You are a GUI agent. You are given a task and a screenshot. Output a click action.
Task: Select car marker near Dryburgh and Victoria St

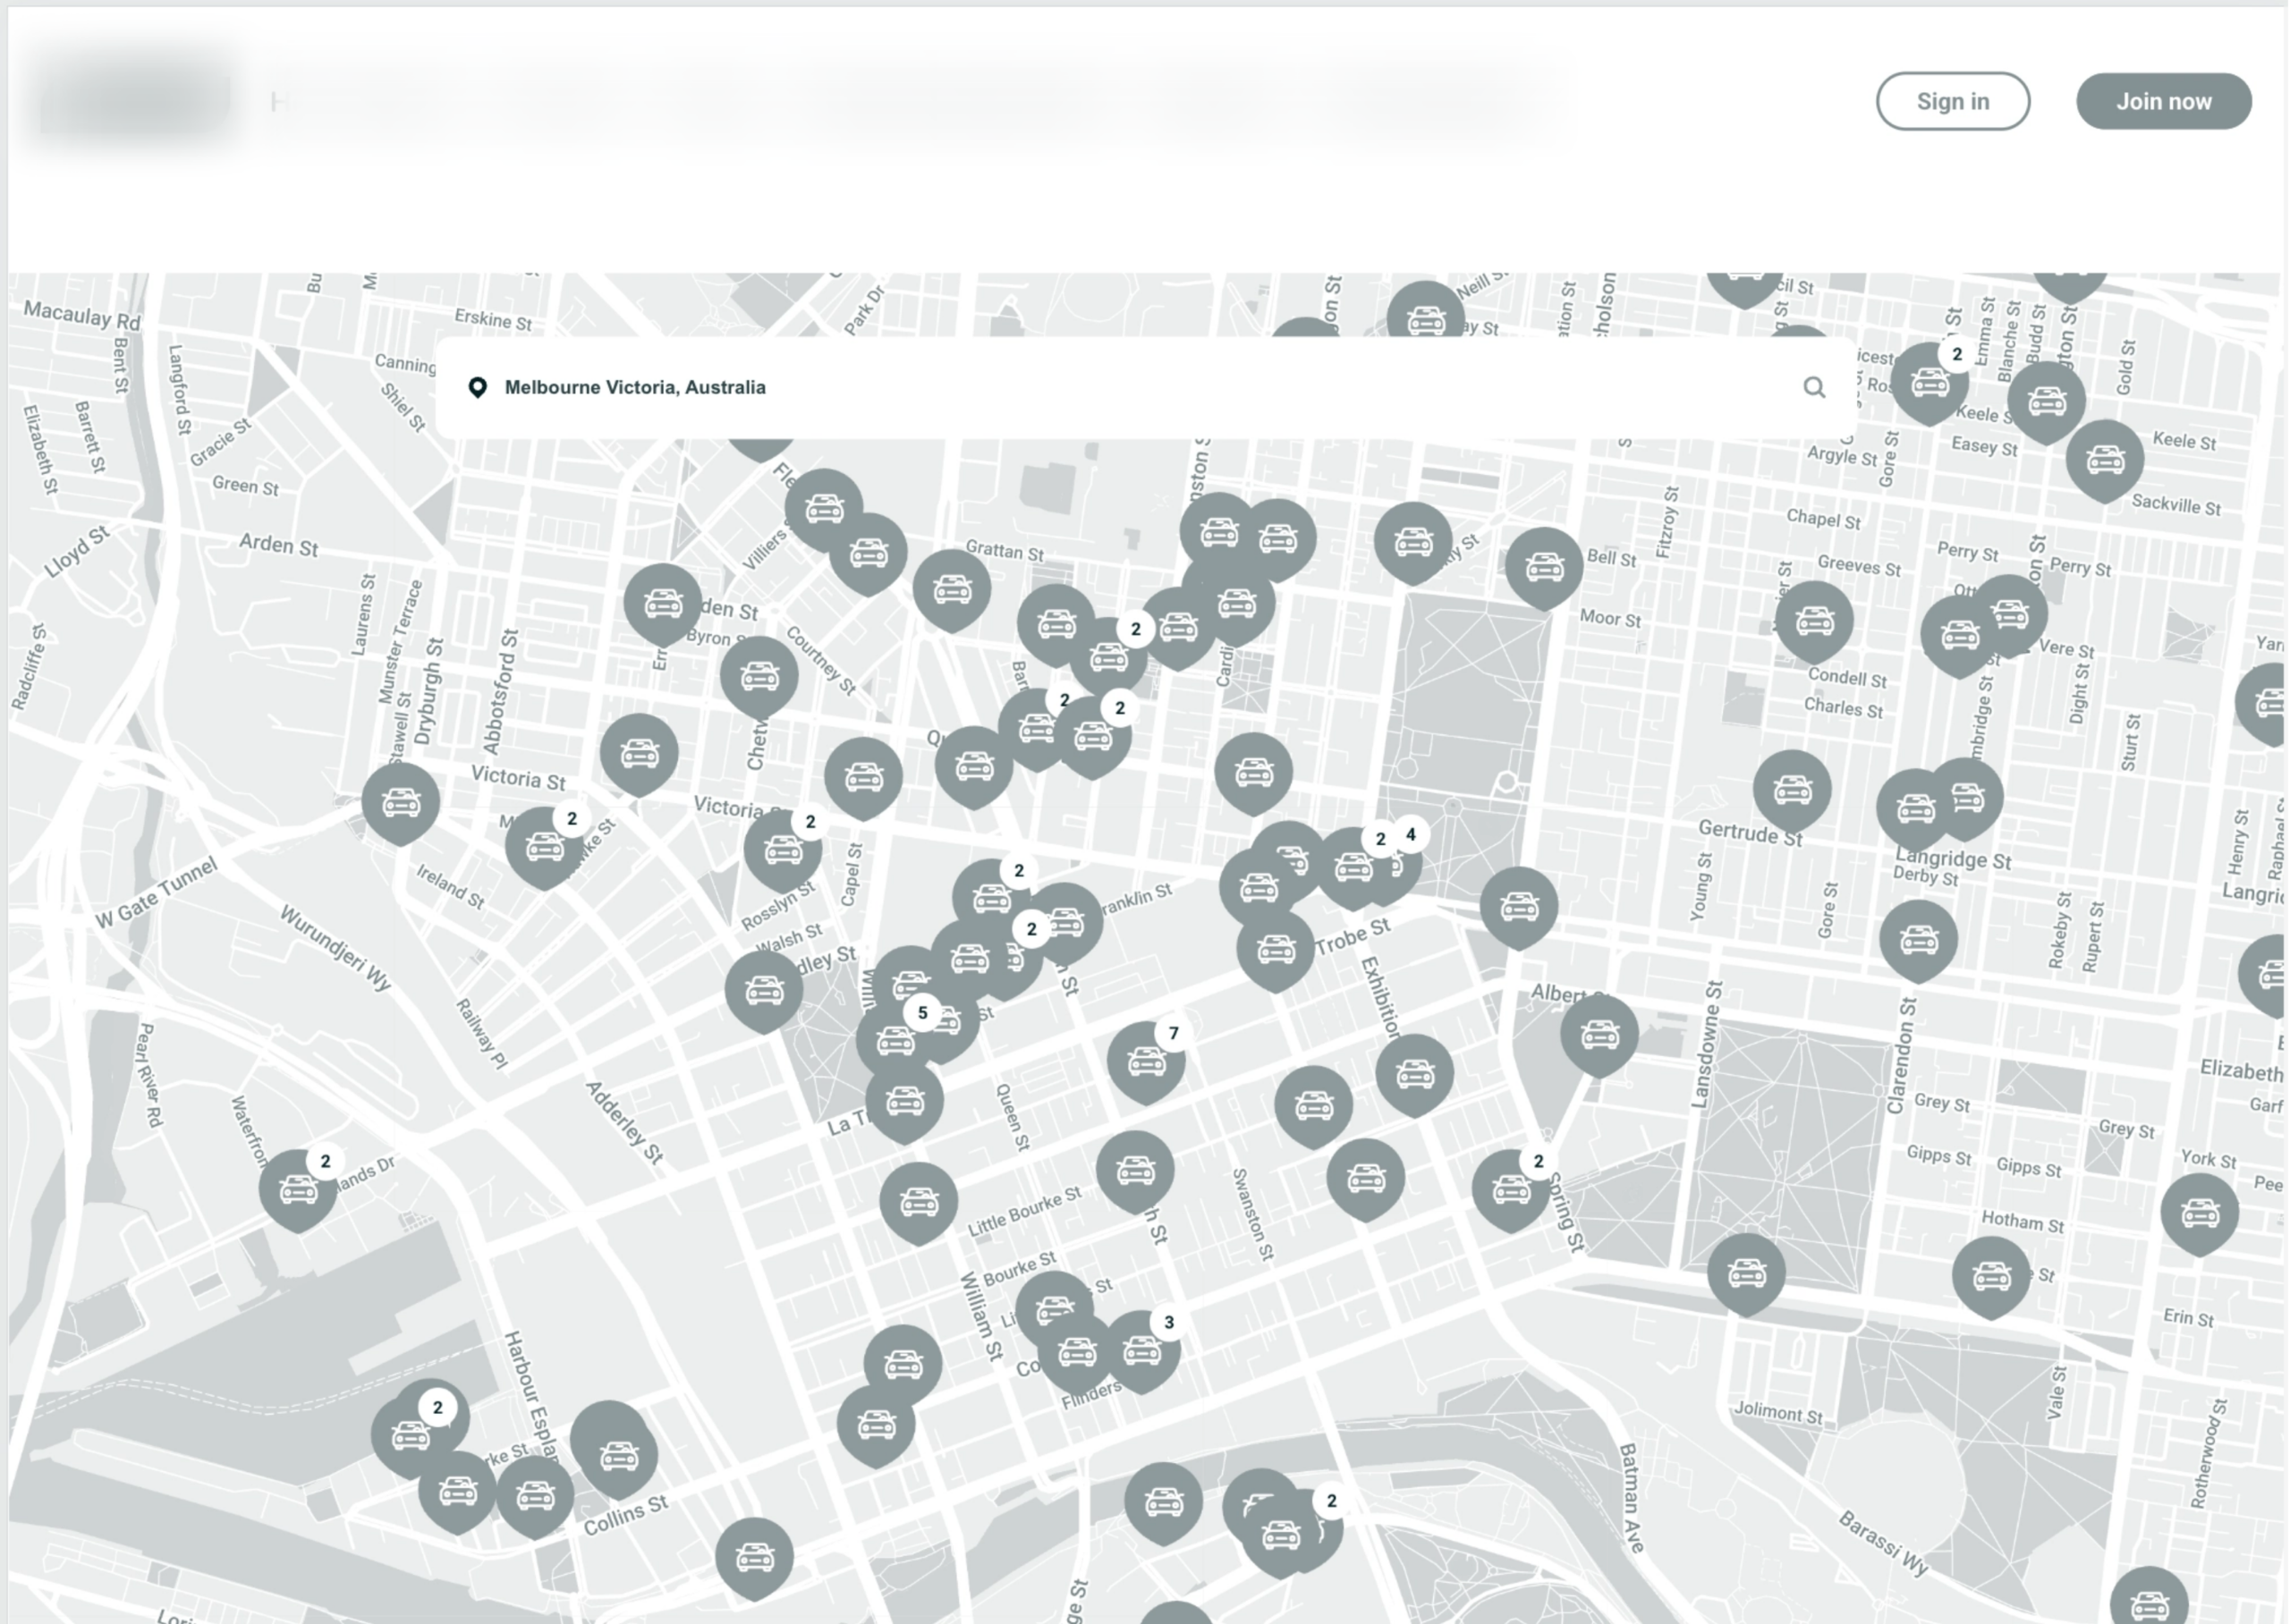pos(400,803)
